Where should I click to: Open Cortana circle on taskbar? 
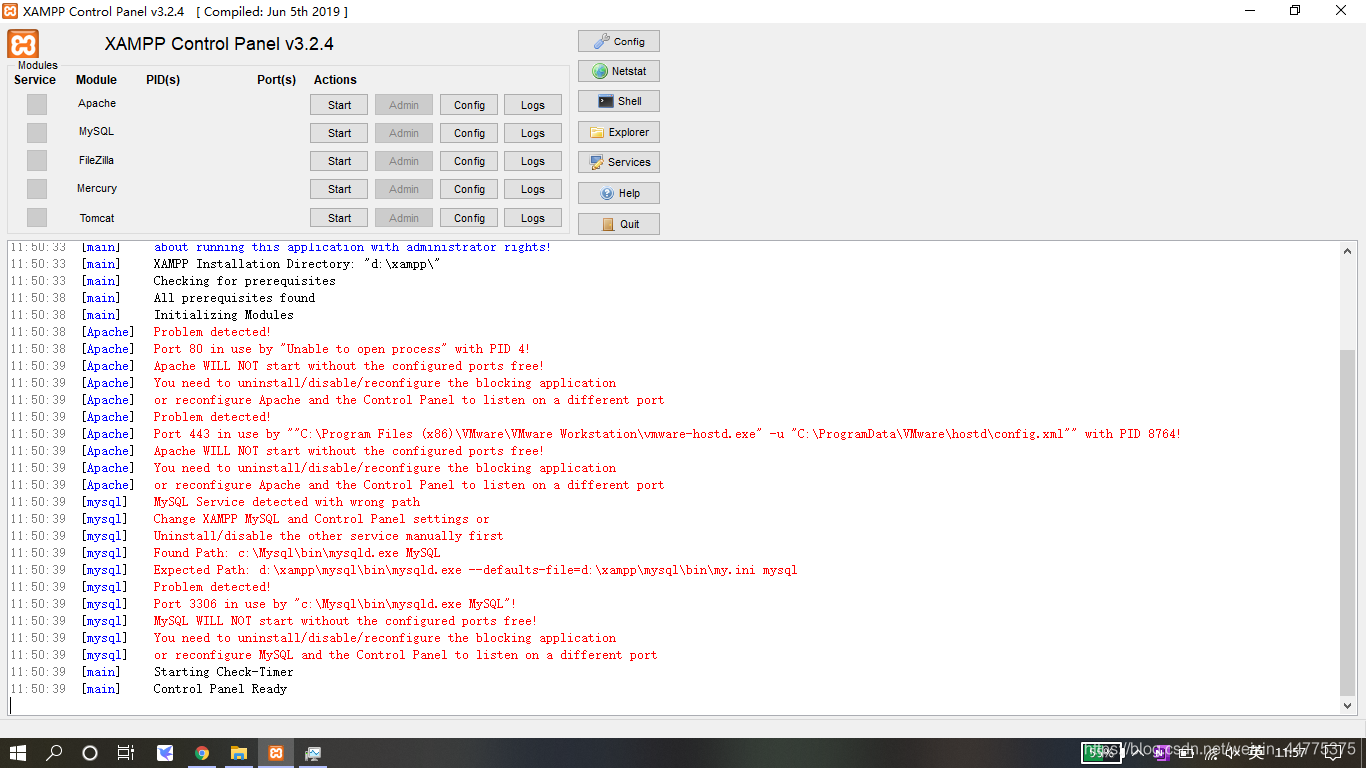[x=90, y=752]
